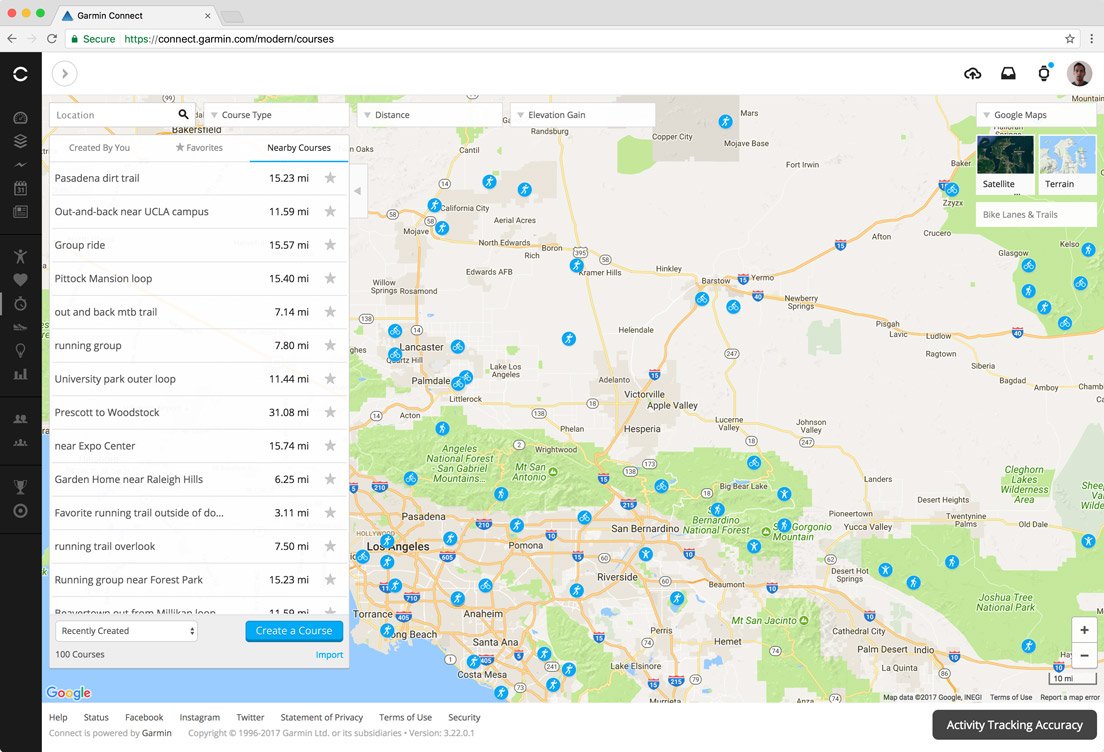1104x752 pixels.
Task: Open the inbox tray icon
Action: (1008, 73)
